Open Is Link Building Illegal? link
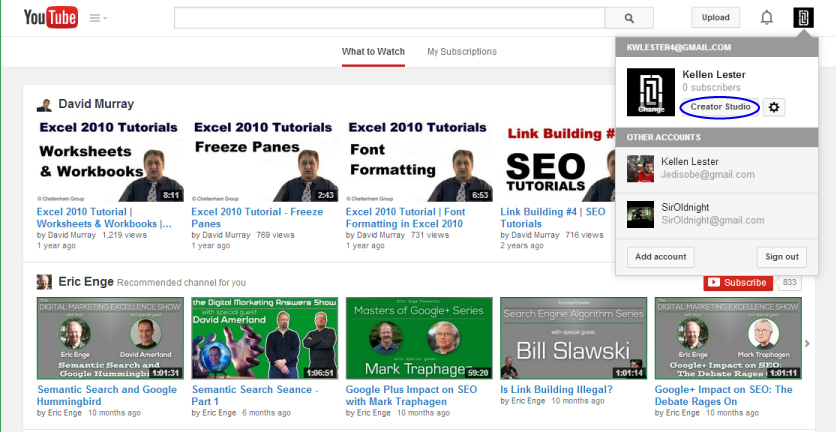 click(556, 390)
